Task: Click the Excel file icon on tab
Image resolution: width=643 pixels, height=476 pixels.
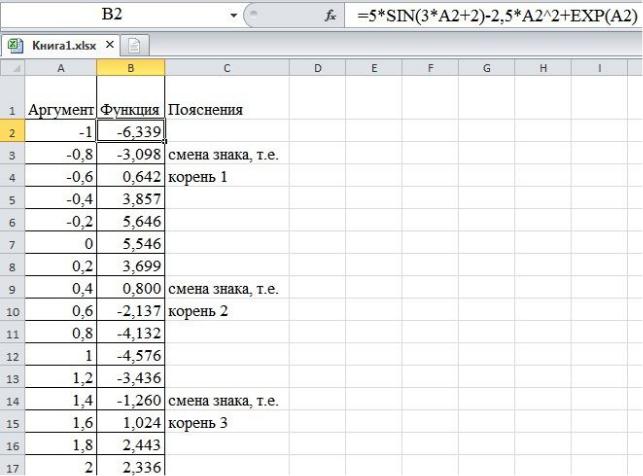Action: coord(16,45)
